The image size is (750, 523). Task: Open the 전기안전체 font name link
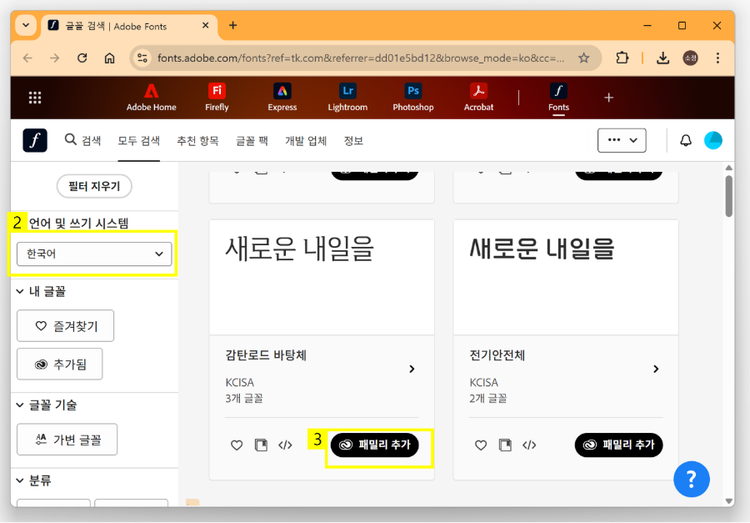pyautogui.click(x=497, y=355)
